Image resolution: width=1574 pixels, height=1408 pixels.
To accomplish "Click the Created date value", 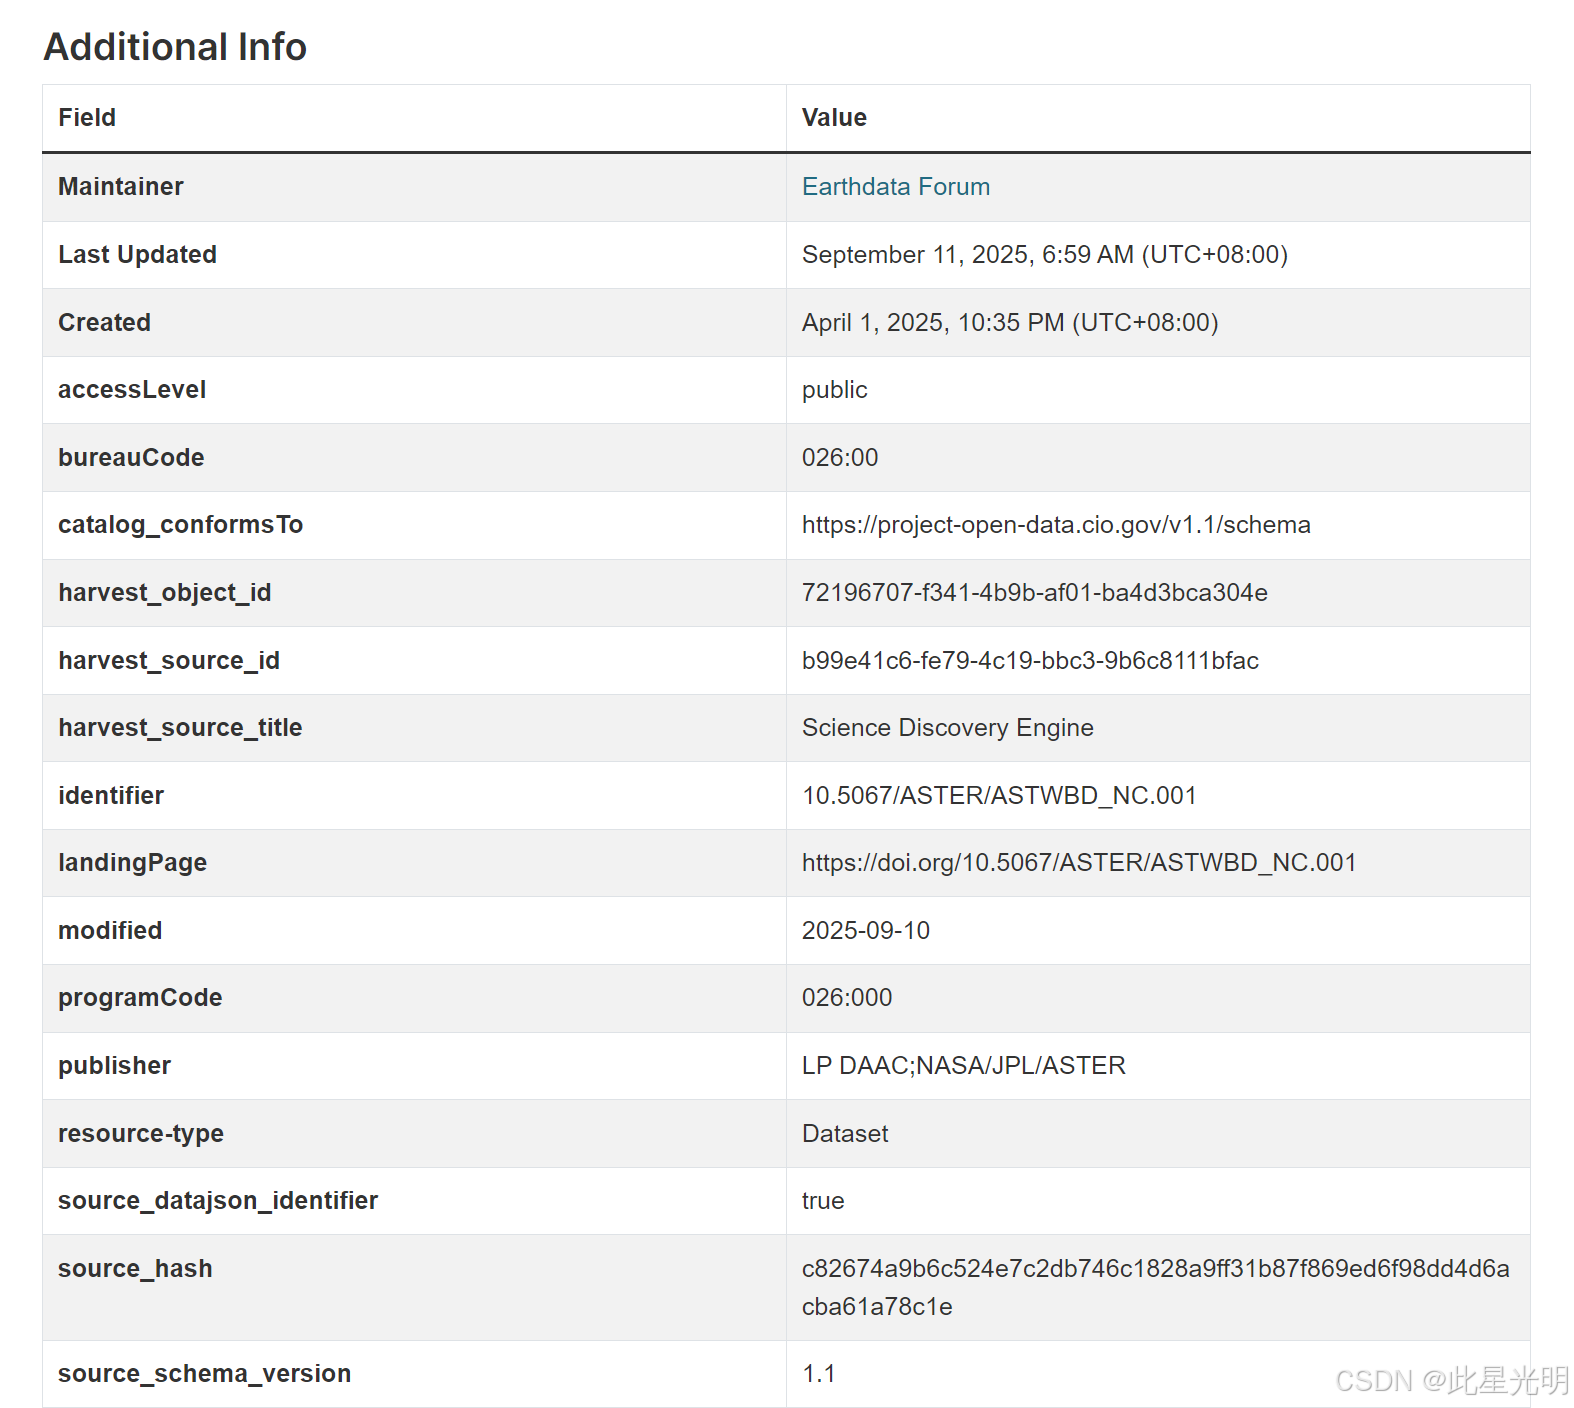I will coord(1009,323).
